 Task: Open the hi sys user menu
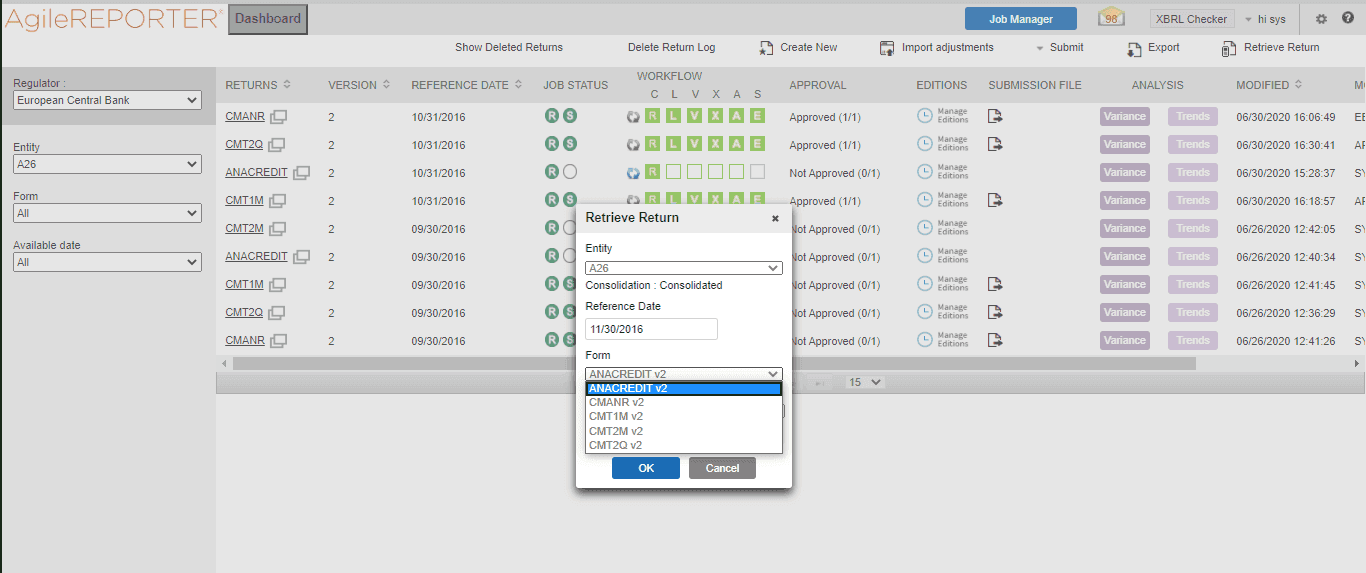click(x=1266, y=19)
